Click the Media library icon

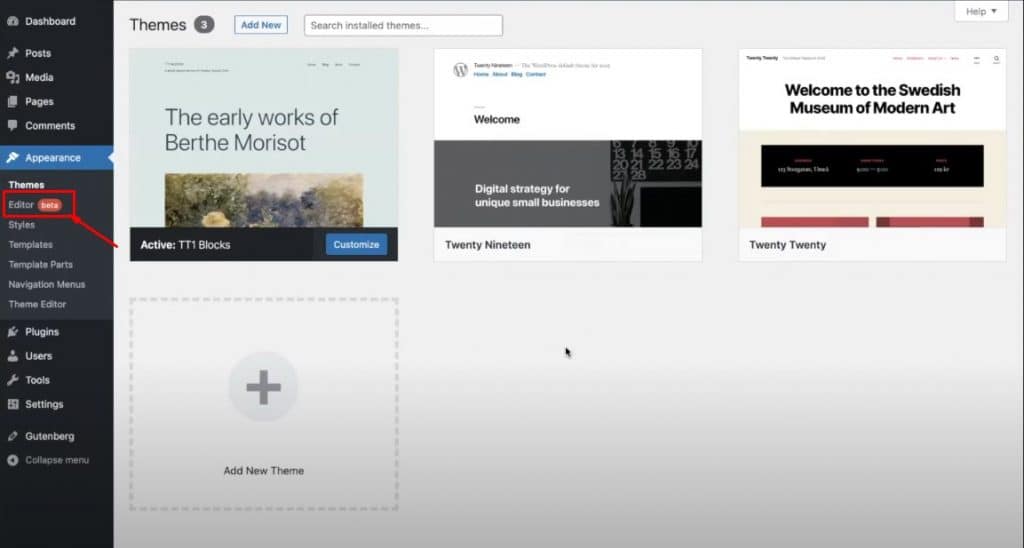coord(12,77)
